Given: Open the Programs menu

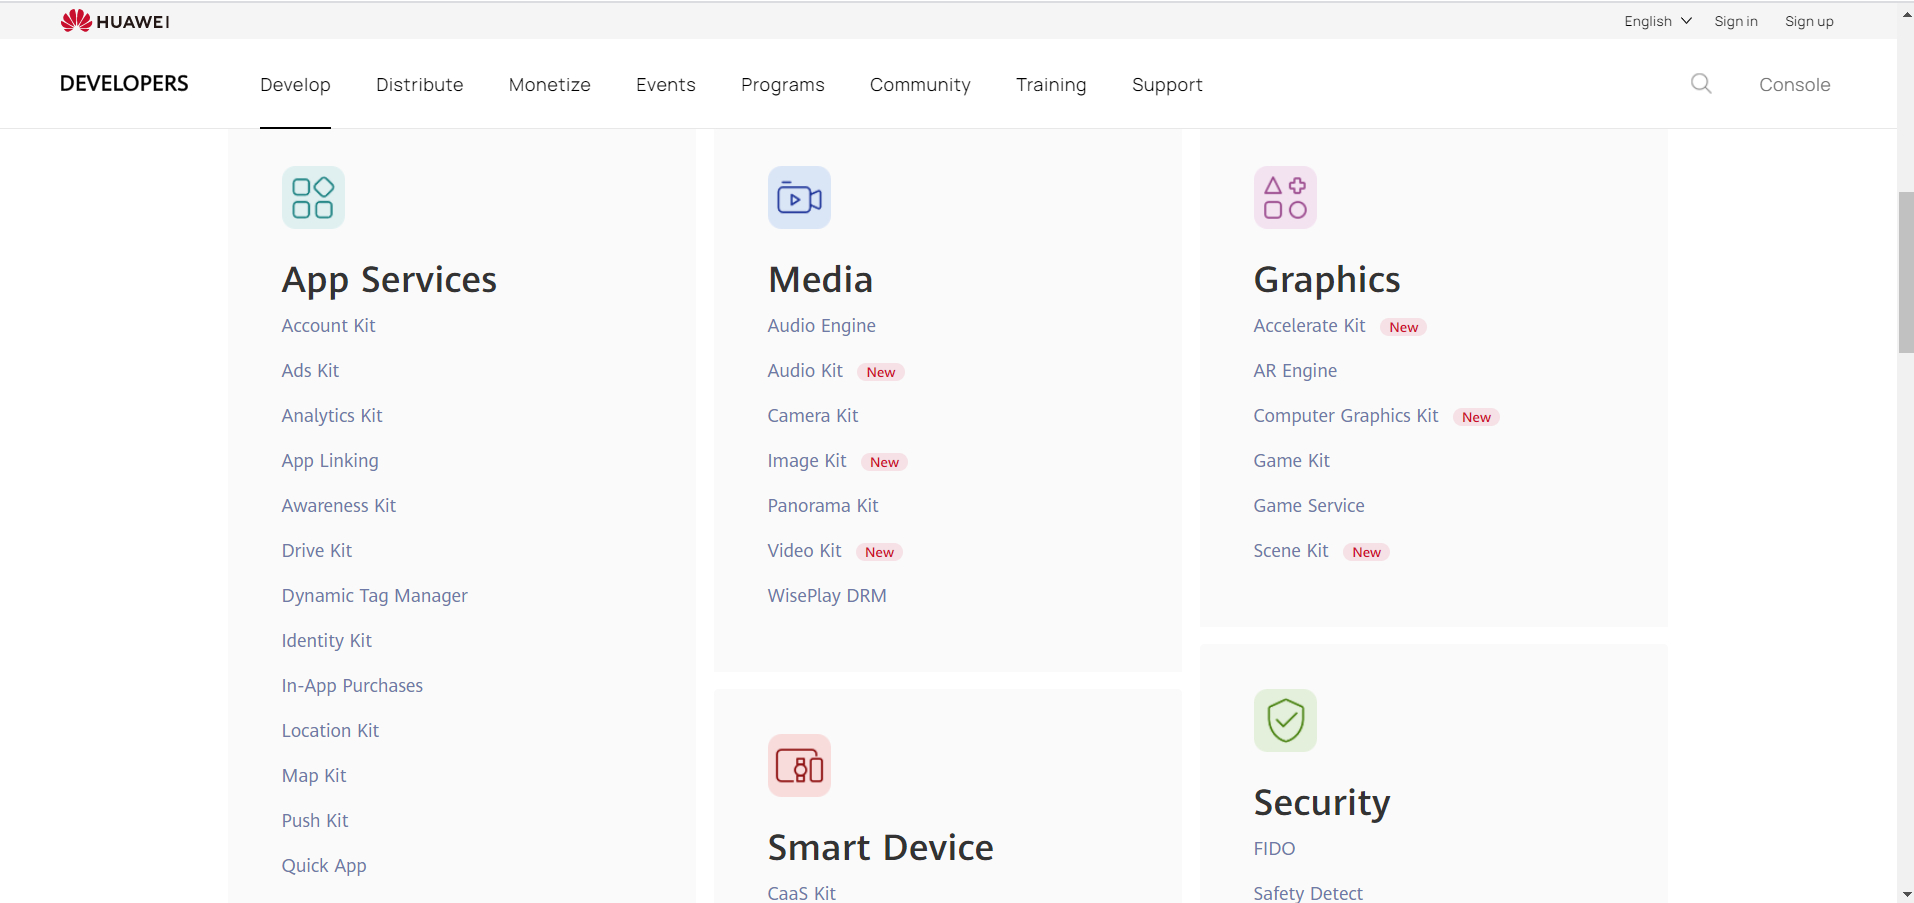Looking at the screenshot, I should (x=783, y=85).
